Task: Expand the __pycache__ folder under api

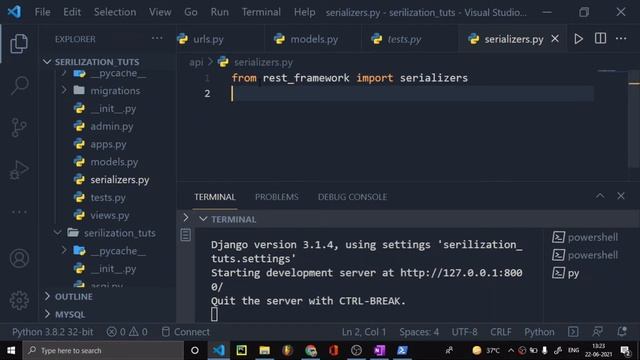Action: (x=64, y=73)
